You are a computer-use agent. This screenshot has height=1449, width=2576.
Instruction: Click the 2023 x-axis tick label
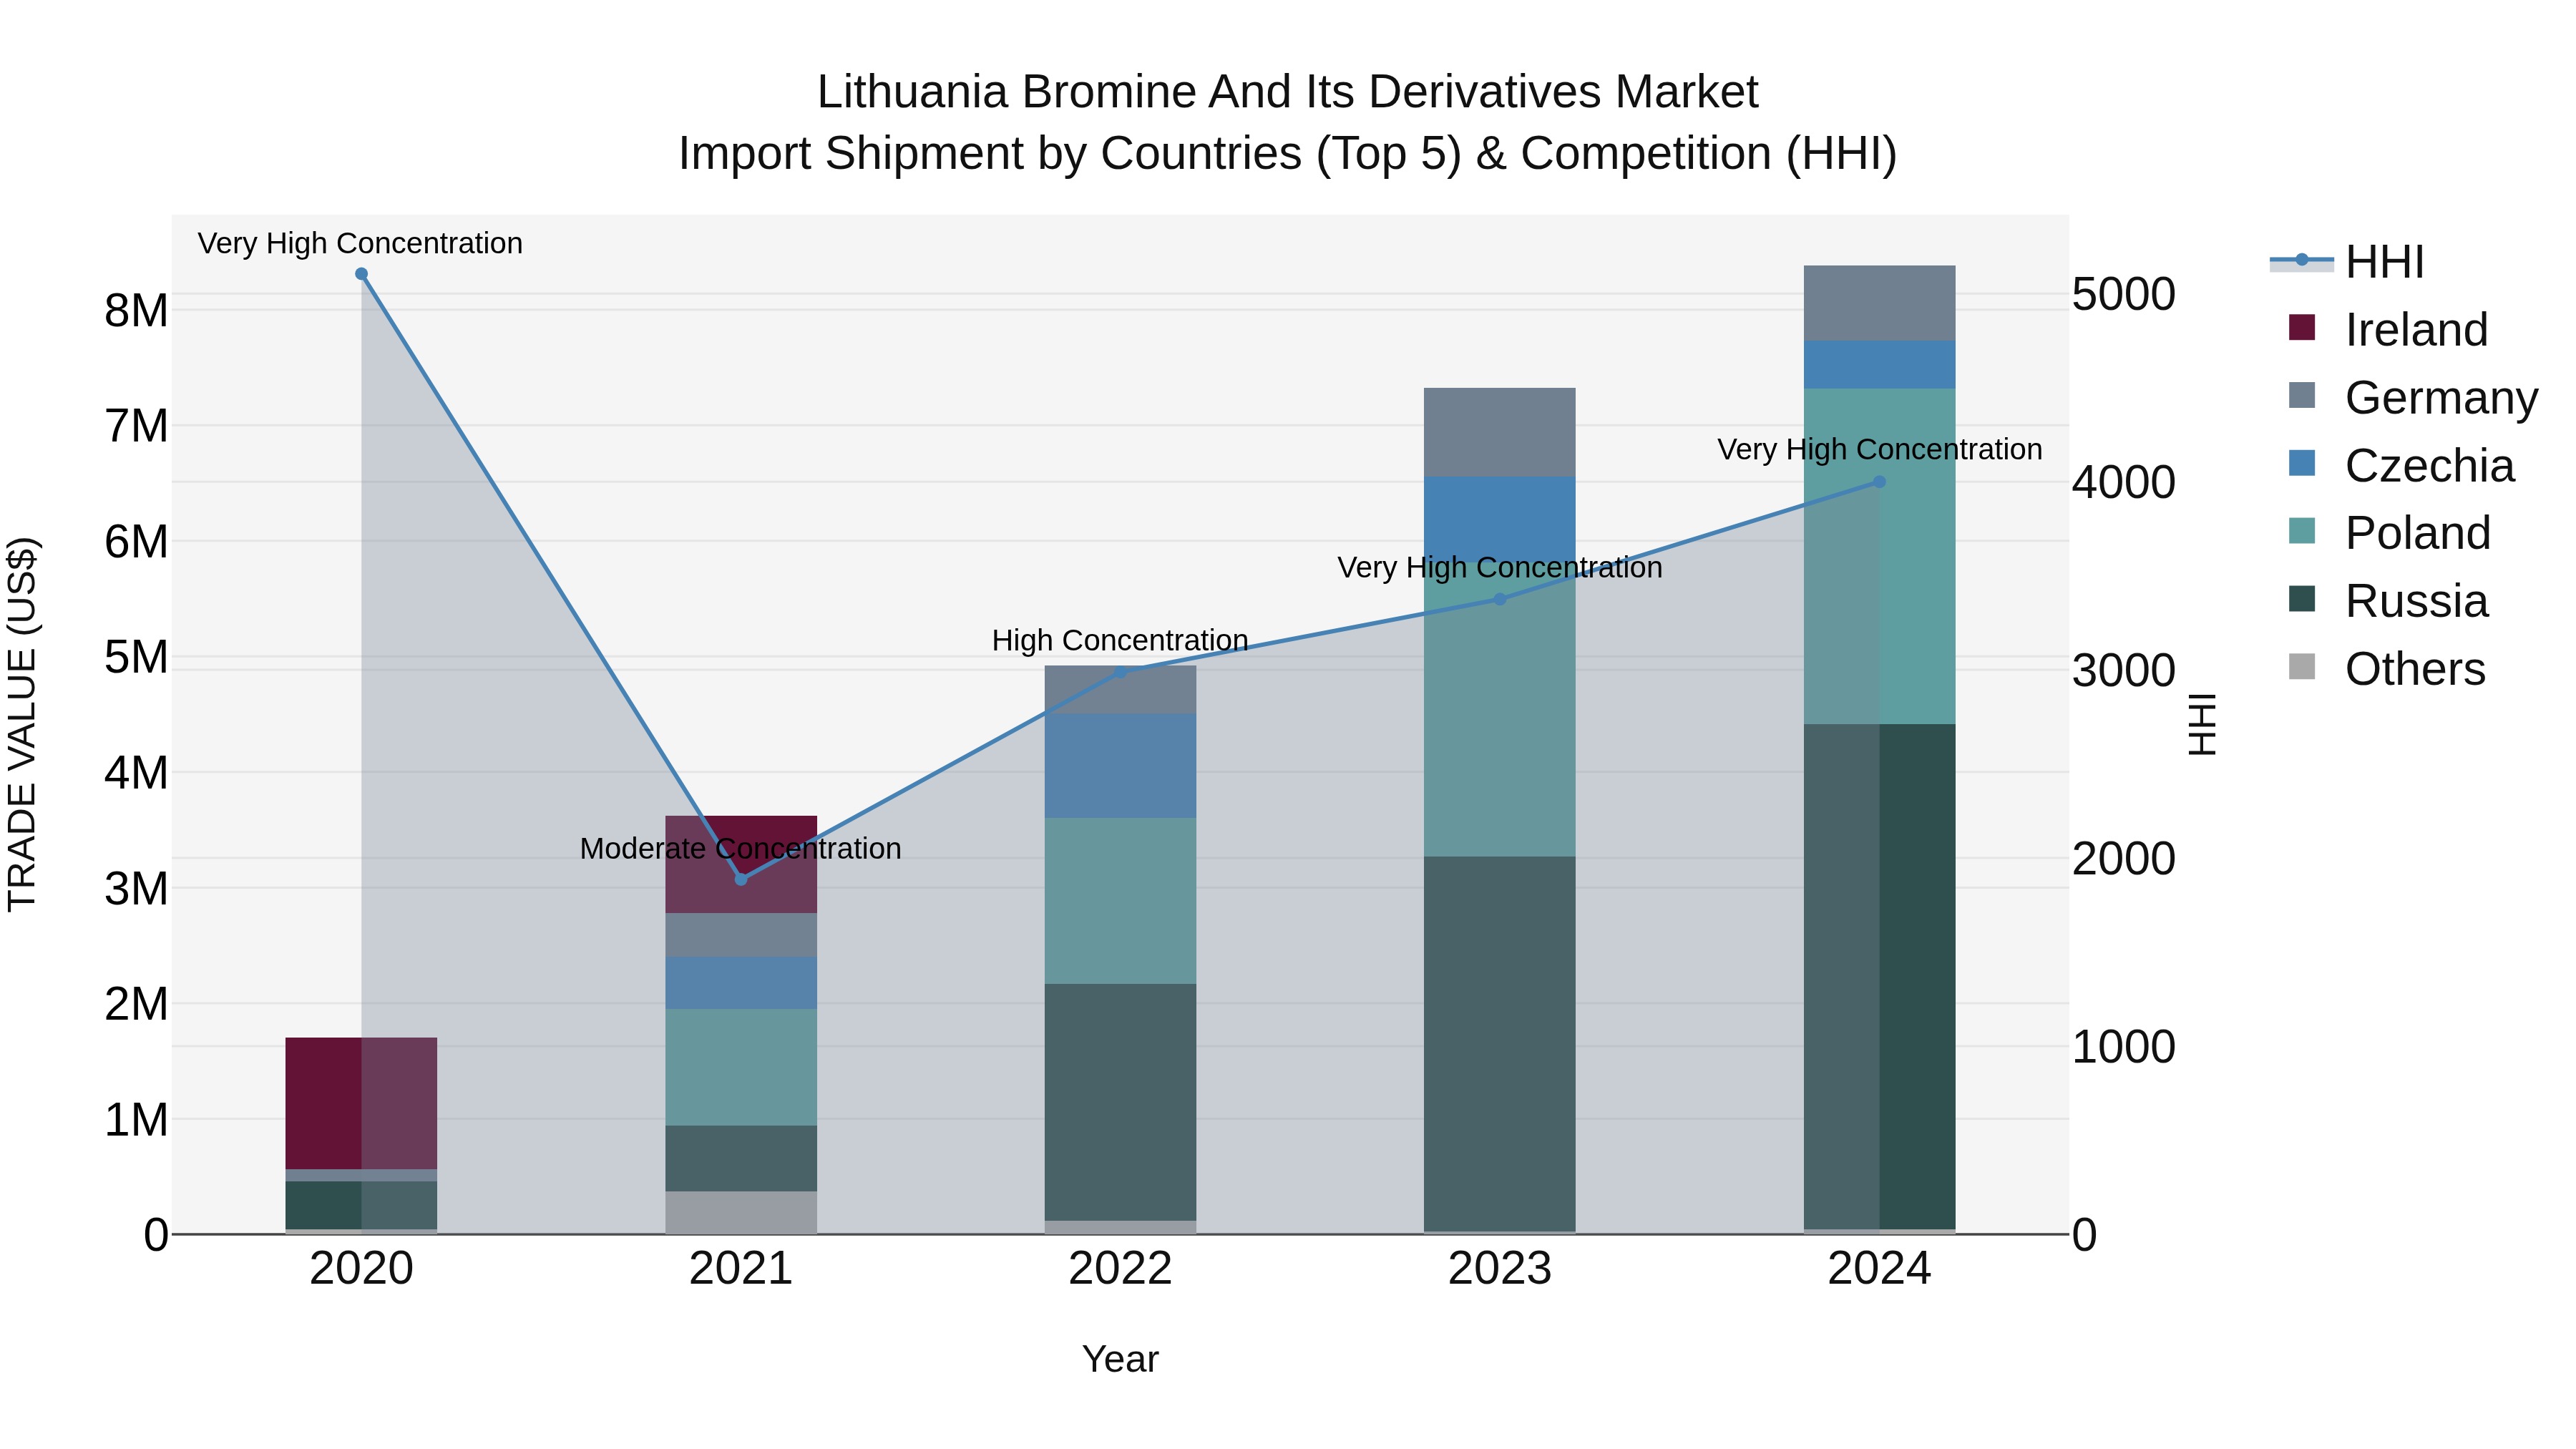click(1500, 1269)
